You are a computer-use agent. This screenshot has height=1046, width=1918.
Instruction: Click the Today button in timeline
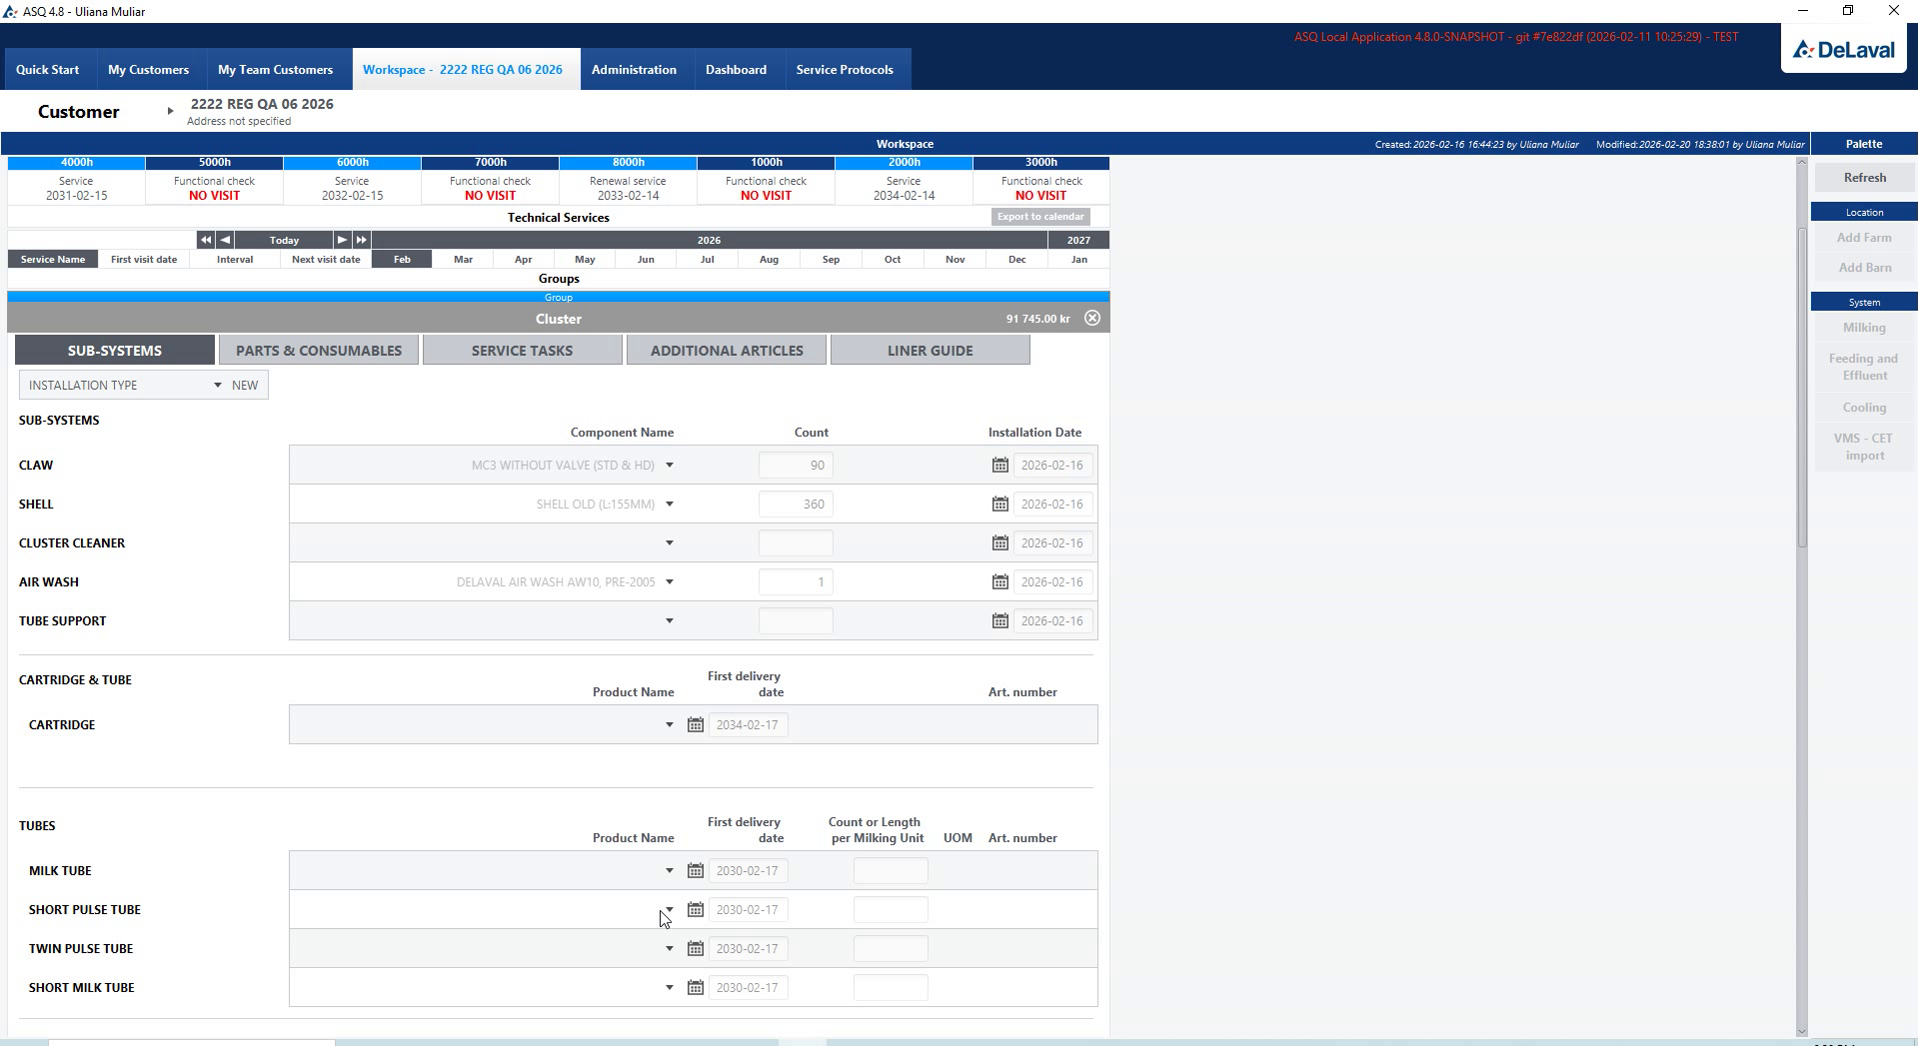[x=284, y=240]
